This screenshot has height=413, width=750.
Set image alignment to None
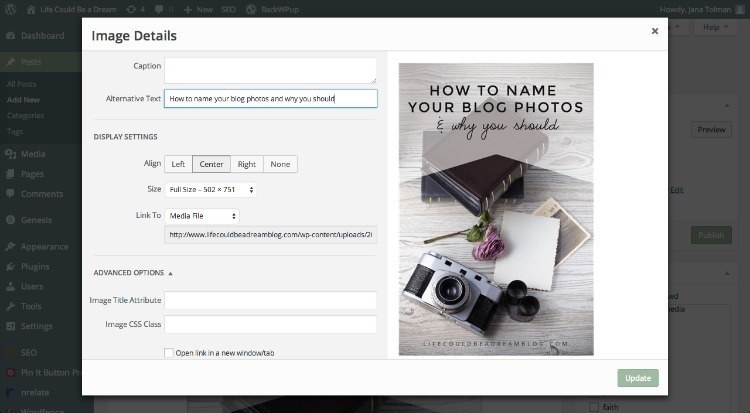coord(280,164)
